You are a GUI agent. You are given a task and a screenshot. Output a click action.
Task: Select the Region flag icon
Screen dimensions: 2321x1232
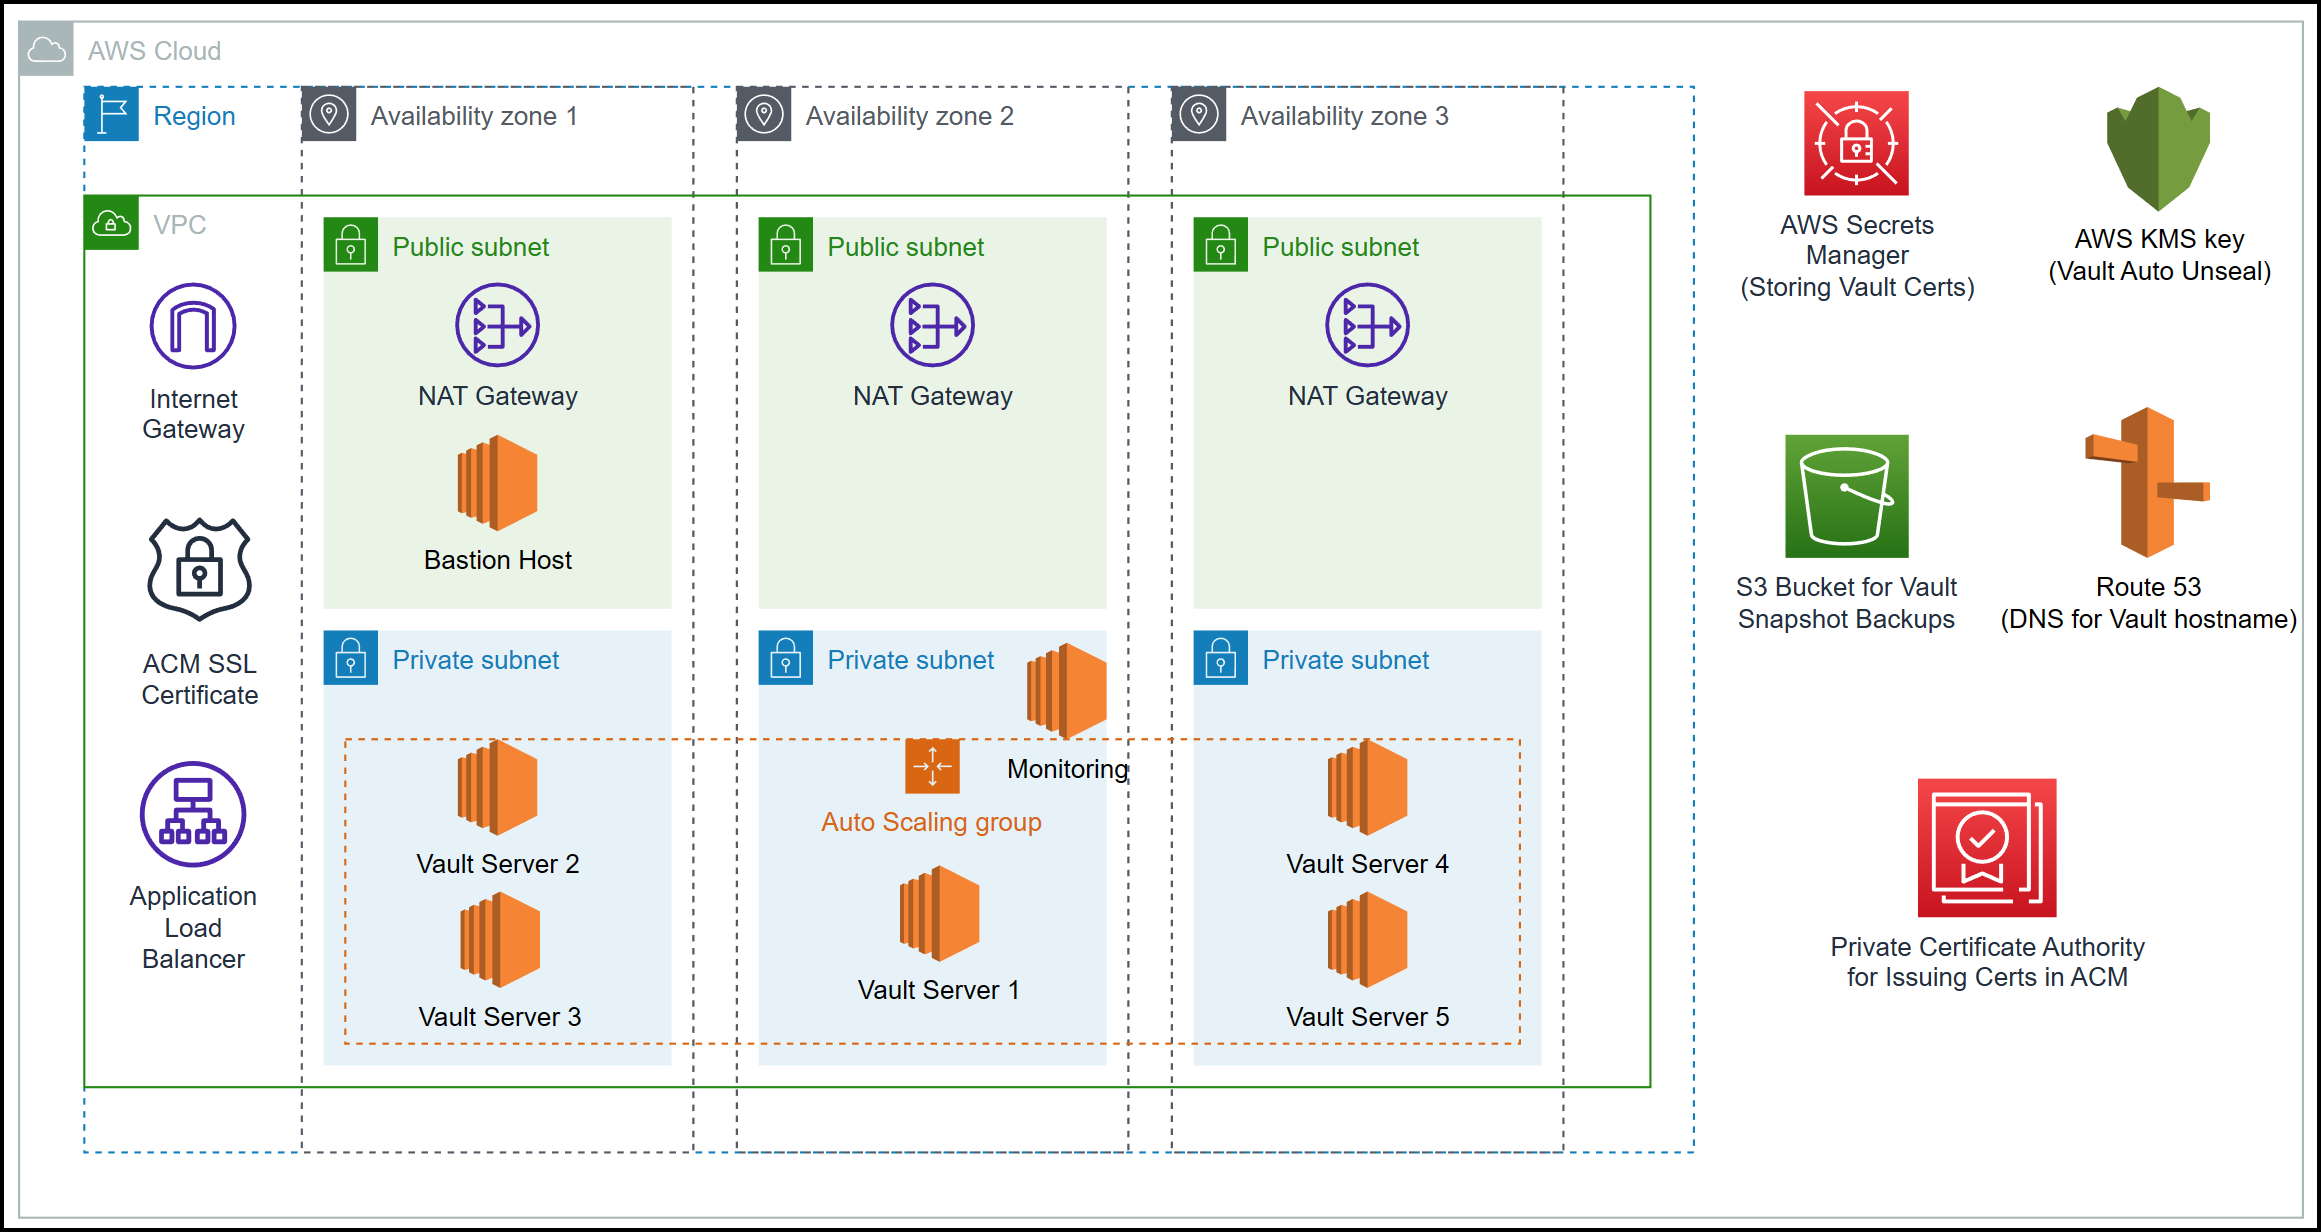coord(110,115)
